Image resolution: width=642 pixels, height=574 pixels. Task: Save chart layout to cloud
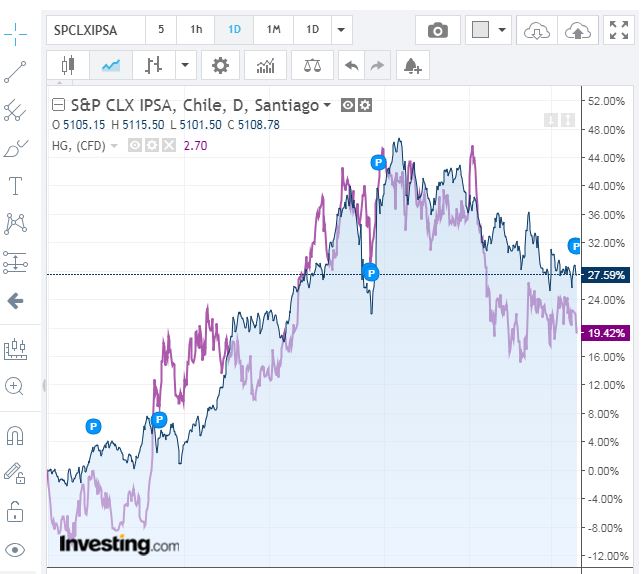pyautogui.click(x=578, y=30)
